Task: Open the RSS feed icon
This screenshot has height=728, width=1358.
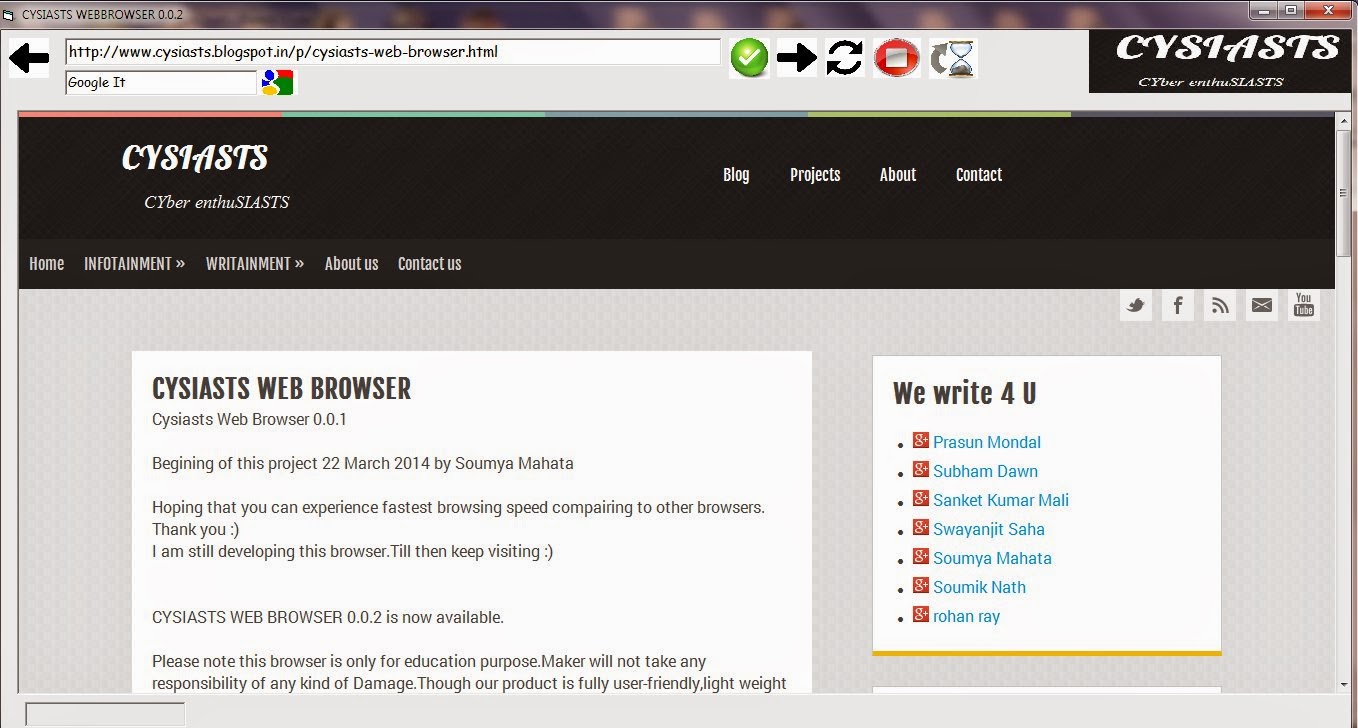Action: (1219, 305)
